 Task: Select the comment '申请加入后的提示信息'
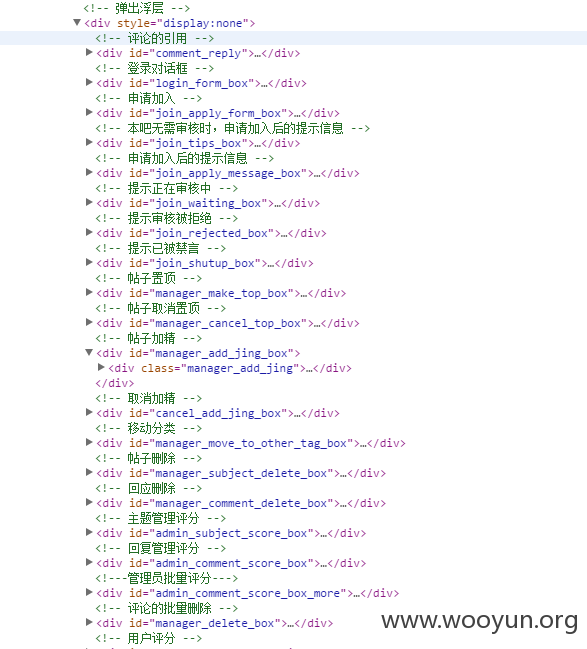point(185,158)
